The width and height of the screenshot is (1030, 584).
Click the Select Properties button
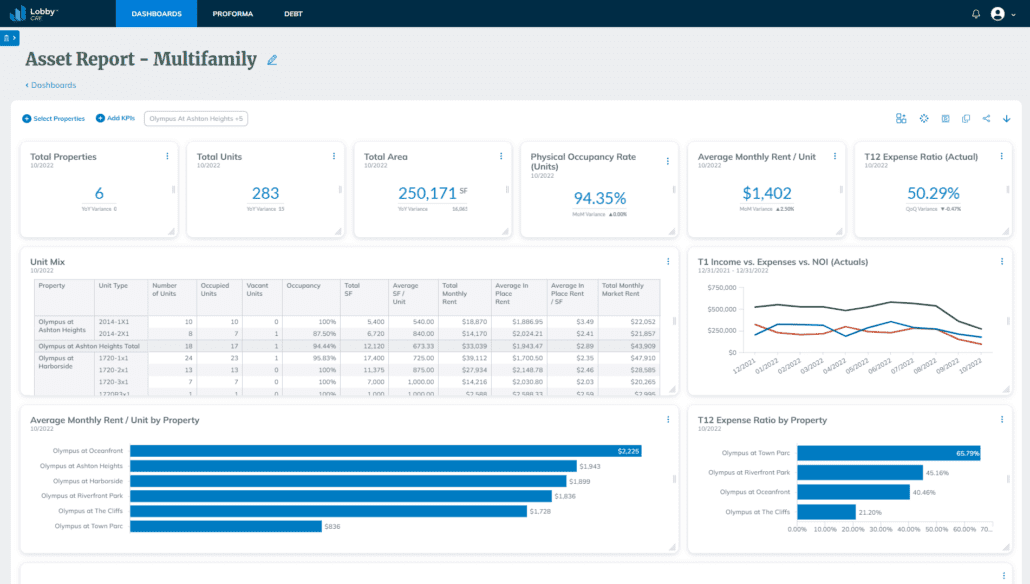(53, 118)
